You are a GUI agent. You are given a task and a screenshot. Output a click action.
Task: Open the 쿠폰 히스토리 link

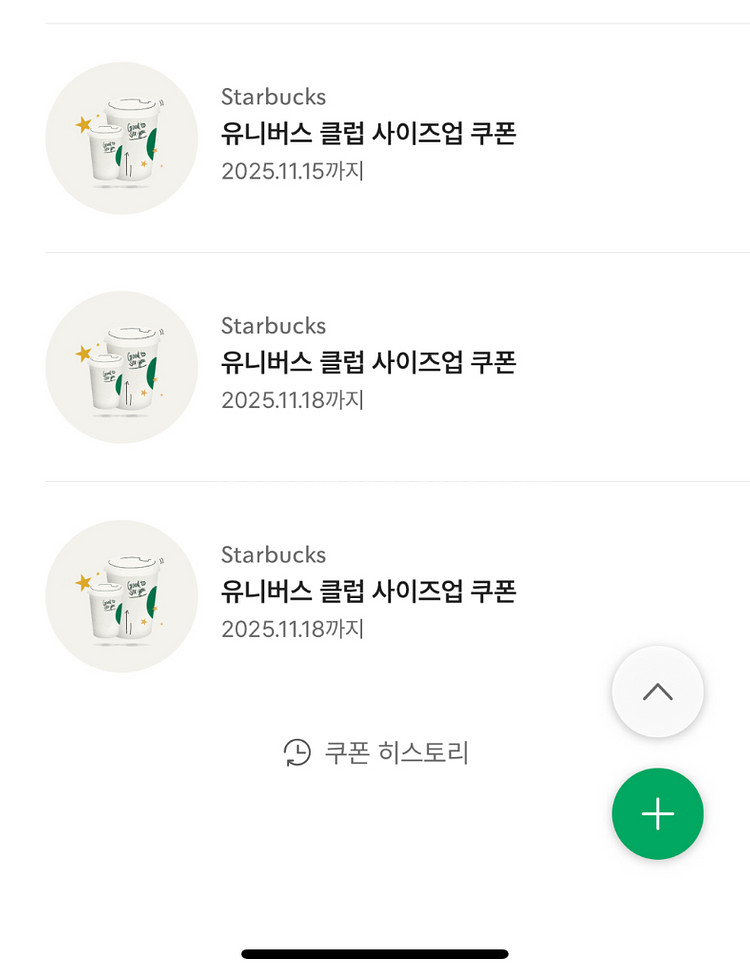pos(396,752)
